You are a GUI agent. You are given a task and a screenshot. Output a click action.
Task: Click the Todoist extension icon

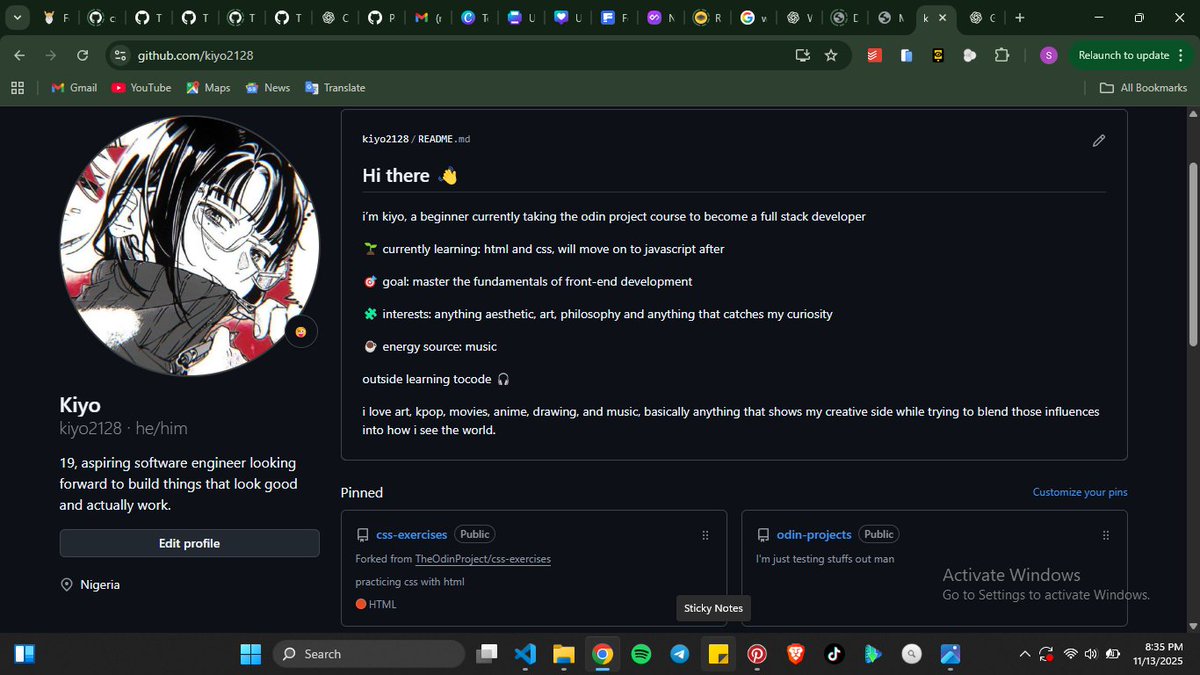(x=874, y=56)
